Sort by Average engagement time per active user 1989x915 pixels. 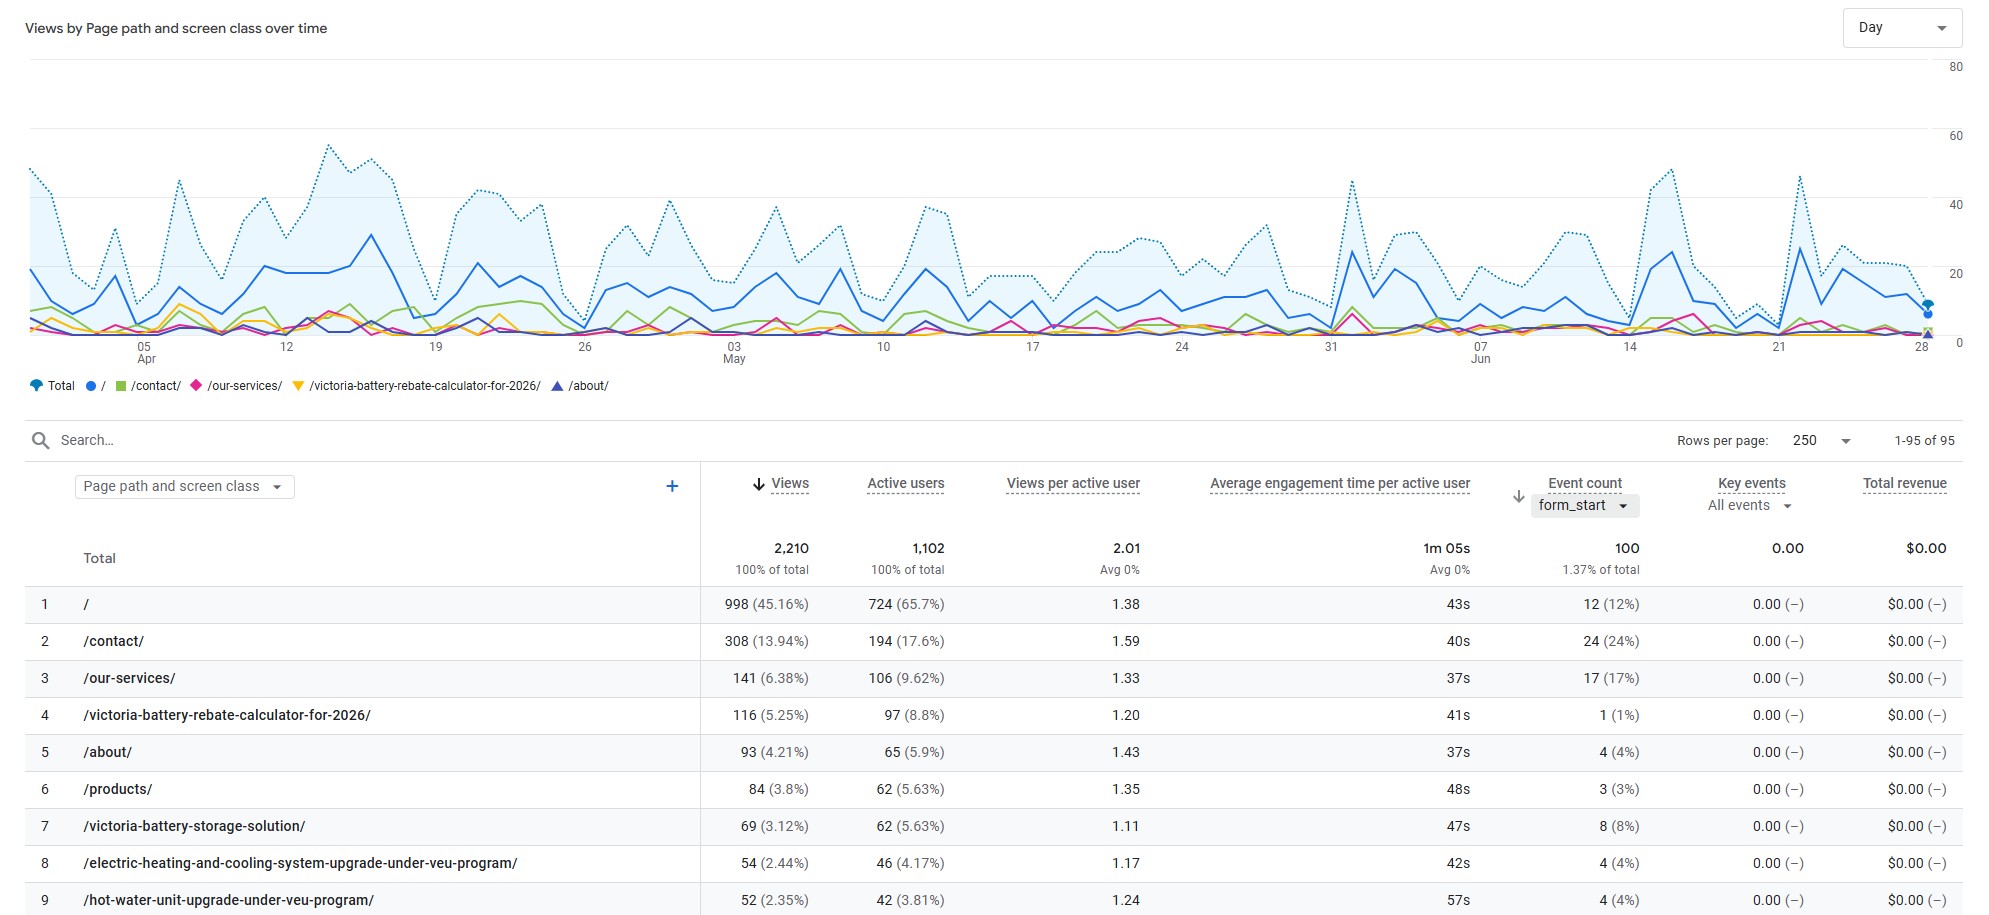(1340, 483)
